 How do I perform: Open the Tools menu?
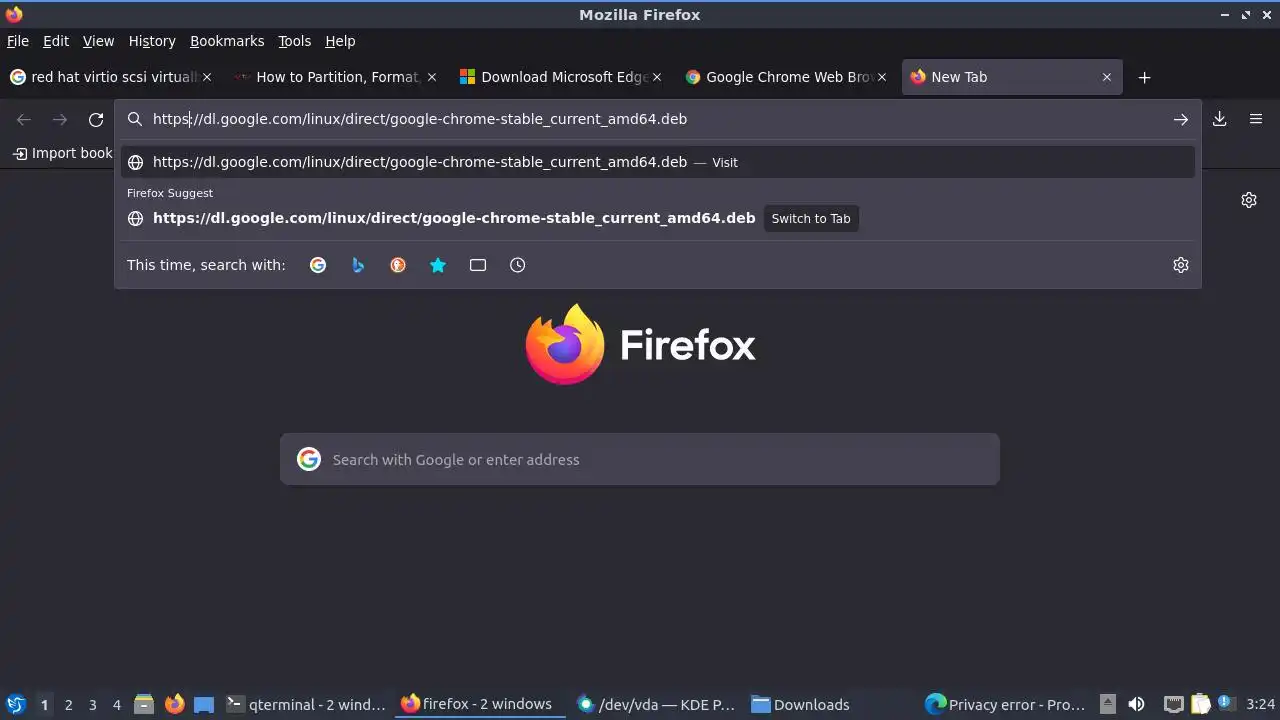pos(295,41)
